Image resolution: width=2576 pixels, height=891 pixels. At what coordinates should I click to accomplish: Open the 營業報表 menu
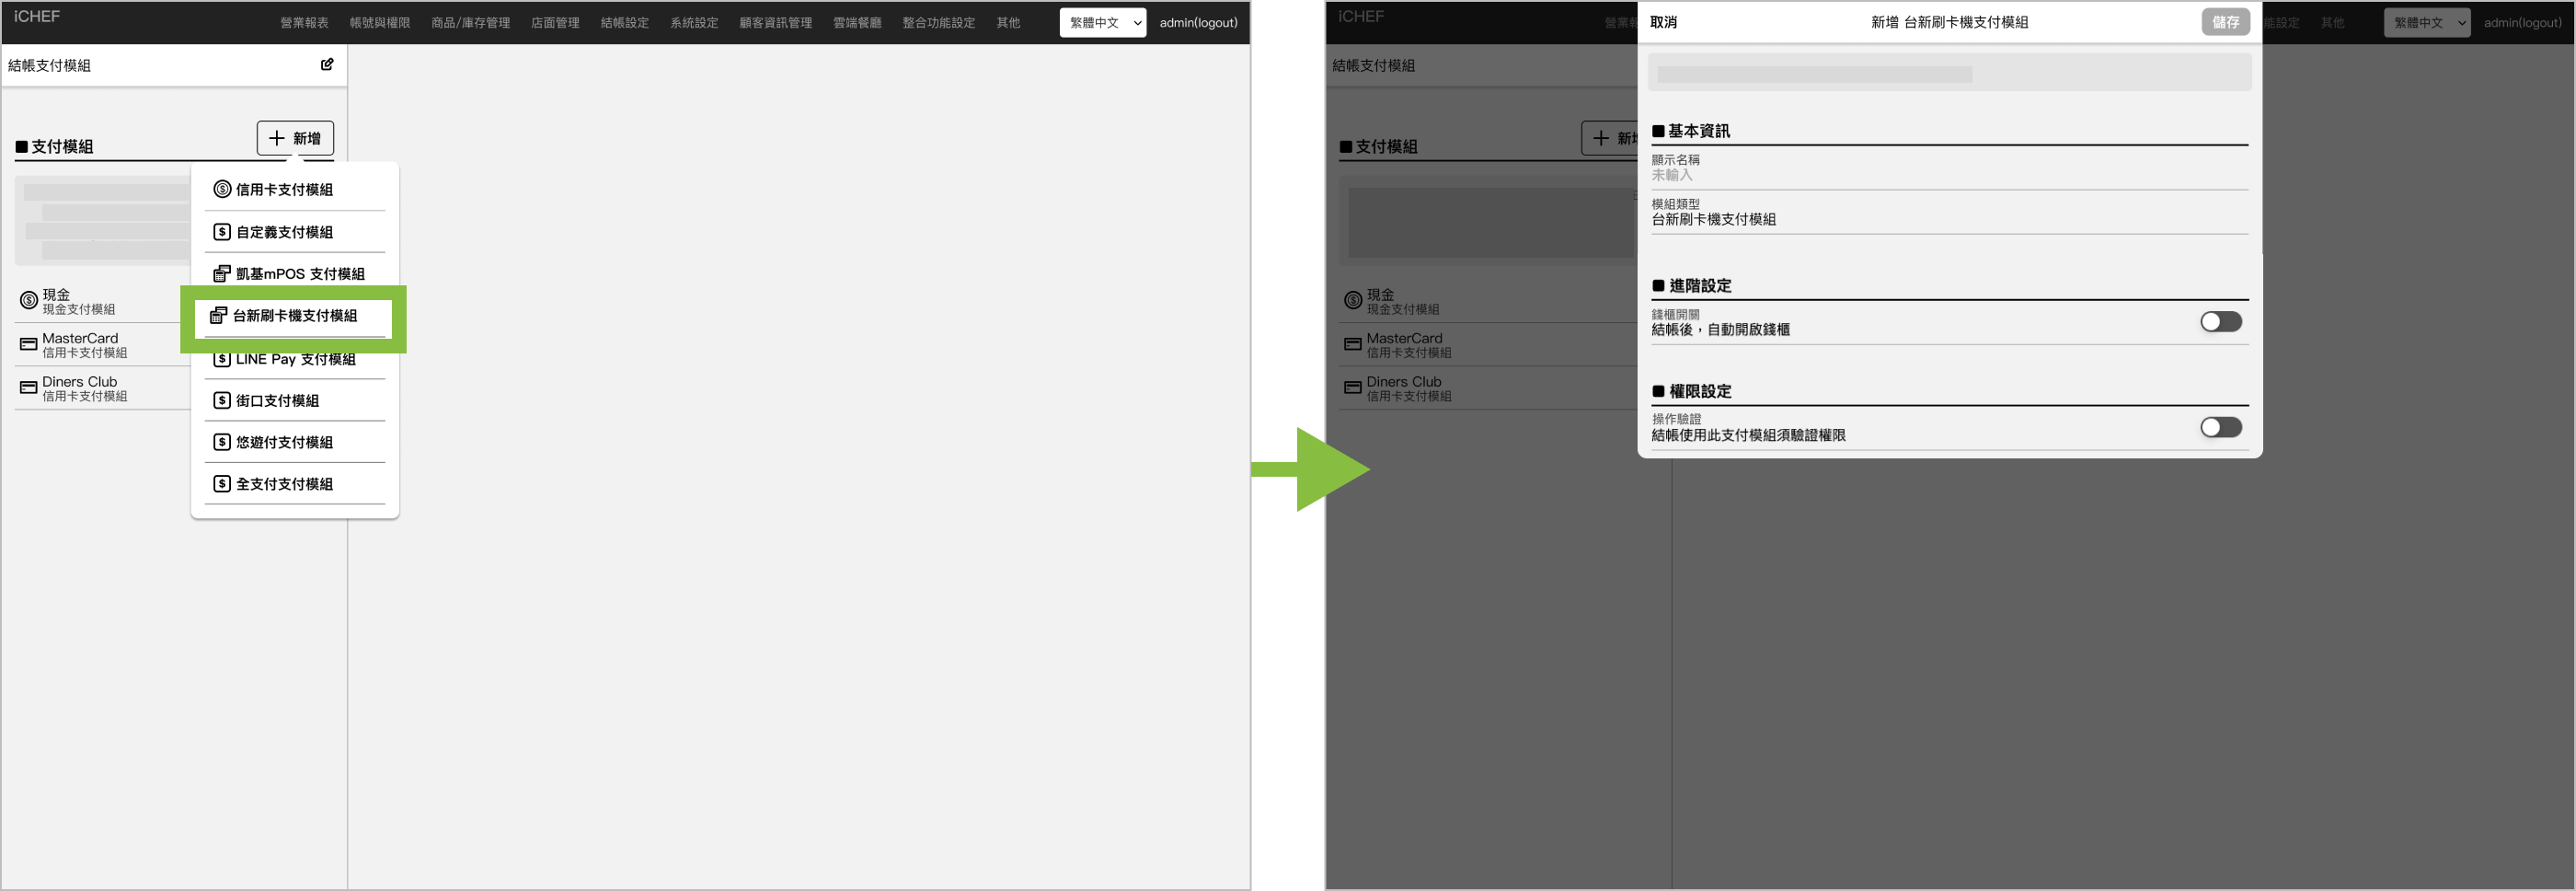(304, 22)
